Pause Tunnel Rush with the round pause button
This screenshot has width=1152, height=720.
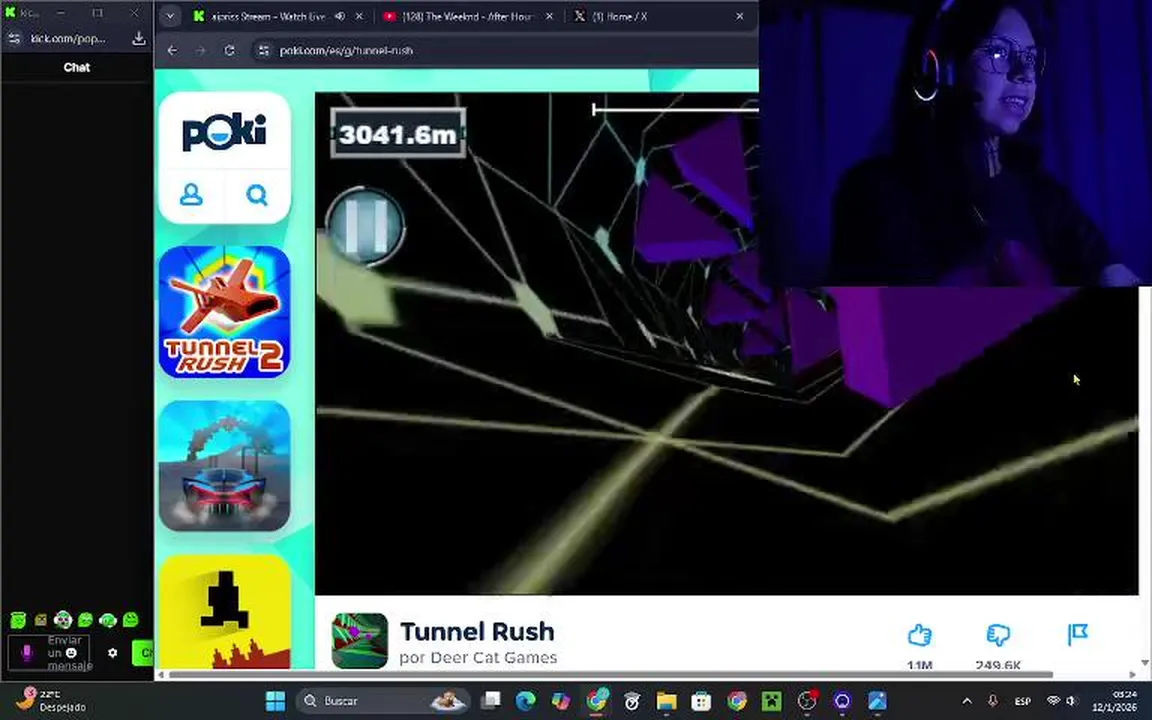365,226
